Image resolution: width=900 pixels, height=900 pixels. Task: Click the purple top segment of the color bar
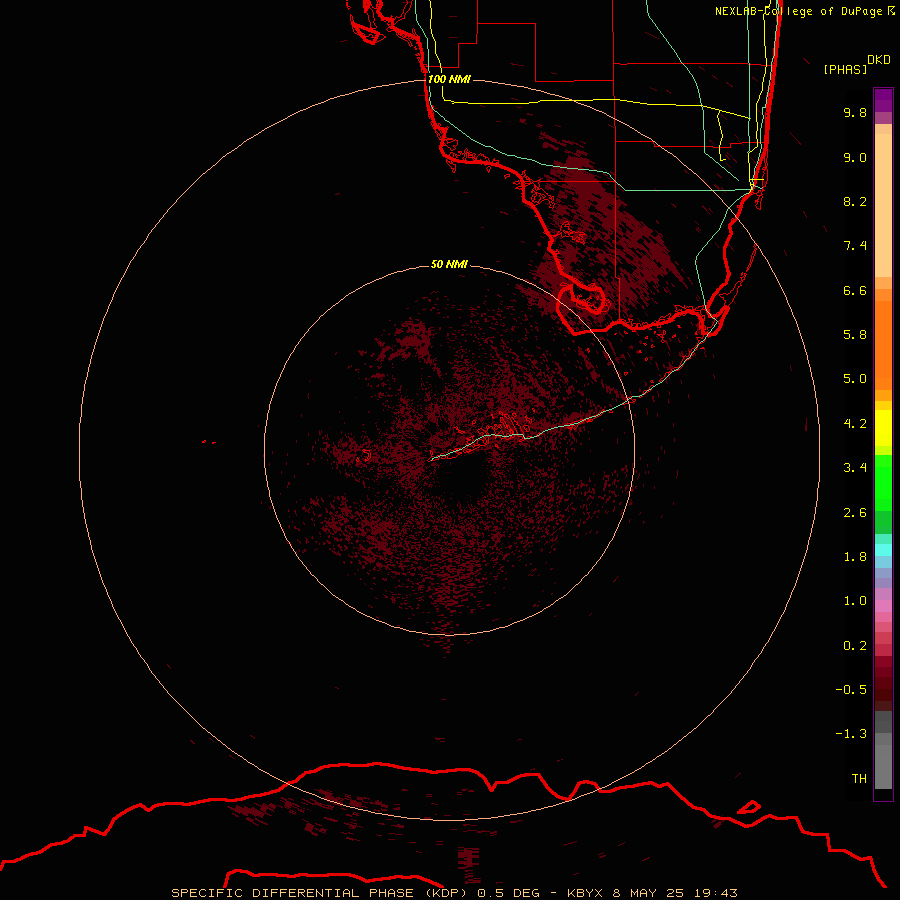883,100
